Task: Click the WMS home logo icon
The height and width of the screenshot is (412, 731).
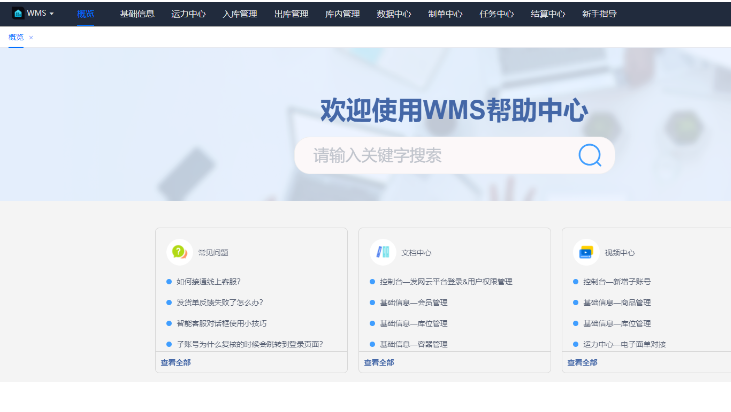Action: pos(18,13)
